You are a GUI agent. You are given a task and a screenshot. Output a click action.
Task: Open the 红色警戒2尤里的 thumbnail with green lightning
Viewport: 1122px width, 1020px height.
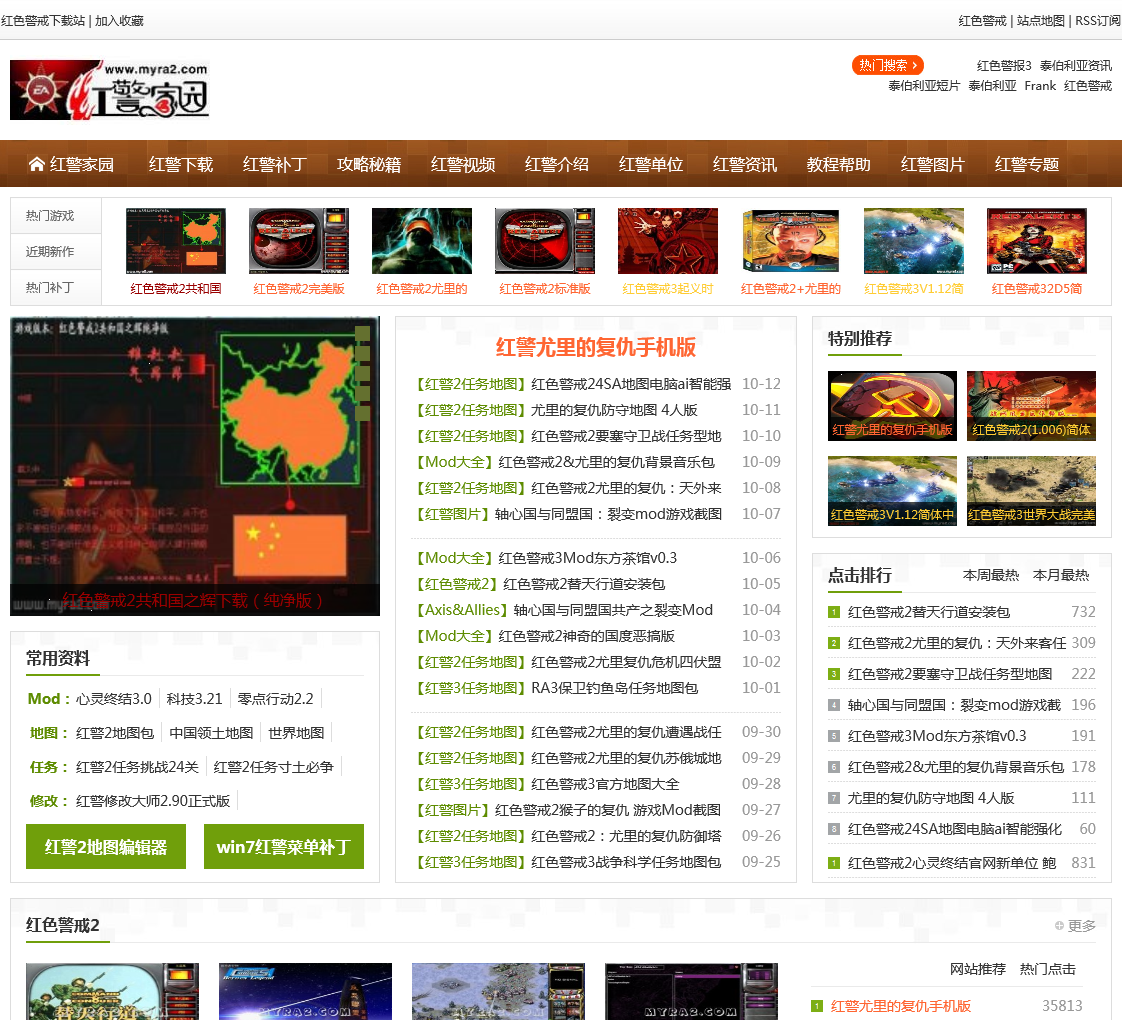tap(422, 241)
